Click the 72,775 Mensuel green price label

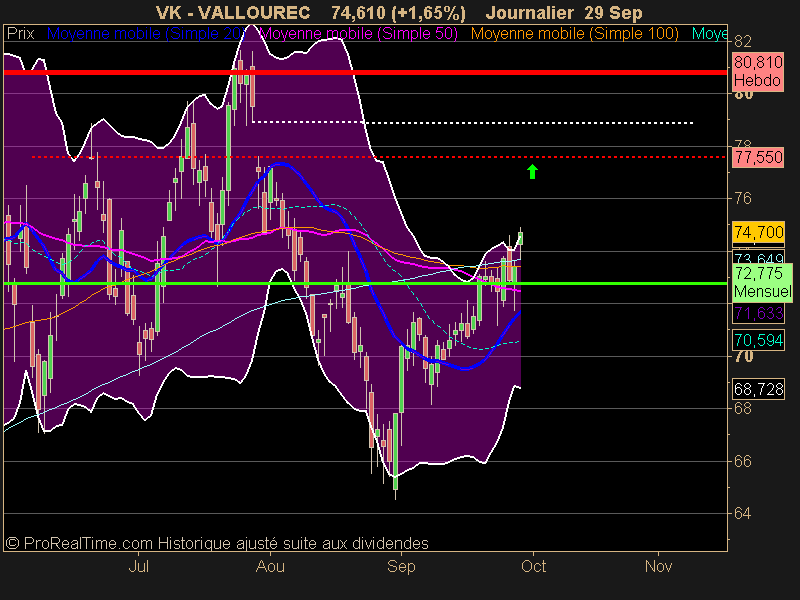pyautogui.click(x=762, y=282)
